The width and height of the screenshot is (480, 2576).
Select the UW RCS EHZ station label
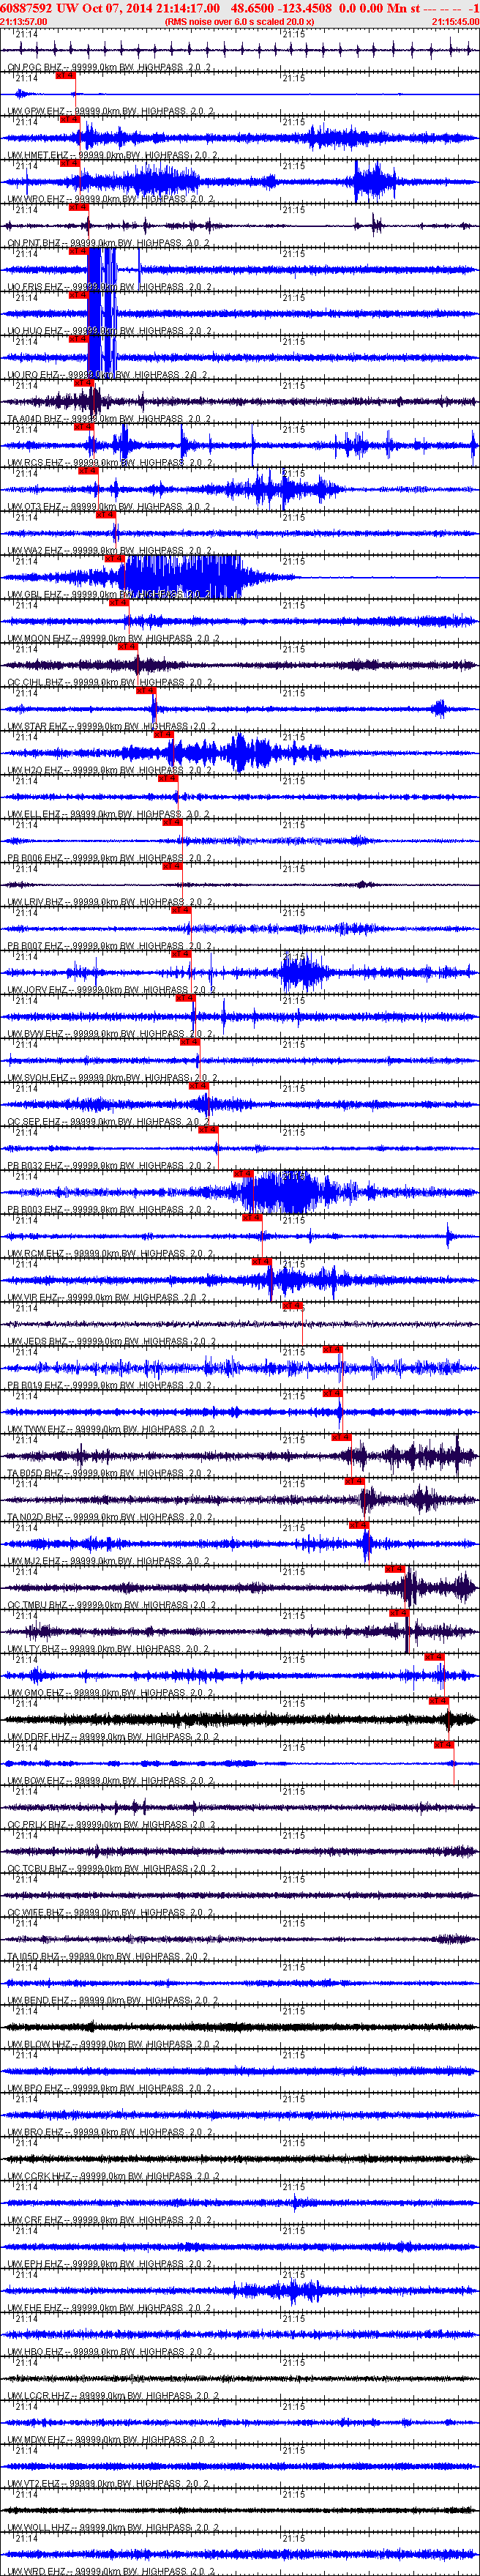(109, 463)
